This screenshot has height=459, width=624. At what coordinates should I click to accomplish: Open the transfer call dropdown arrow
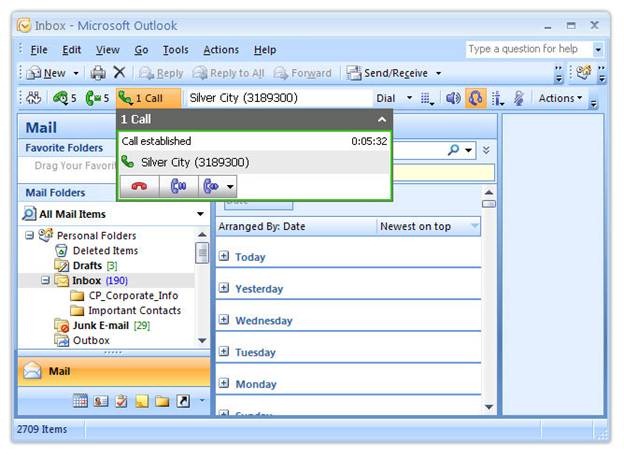click(230, 186)
